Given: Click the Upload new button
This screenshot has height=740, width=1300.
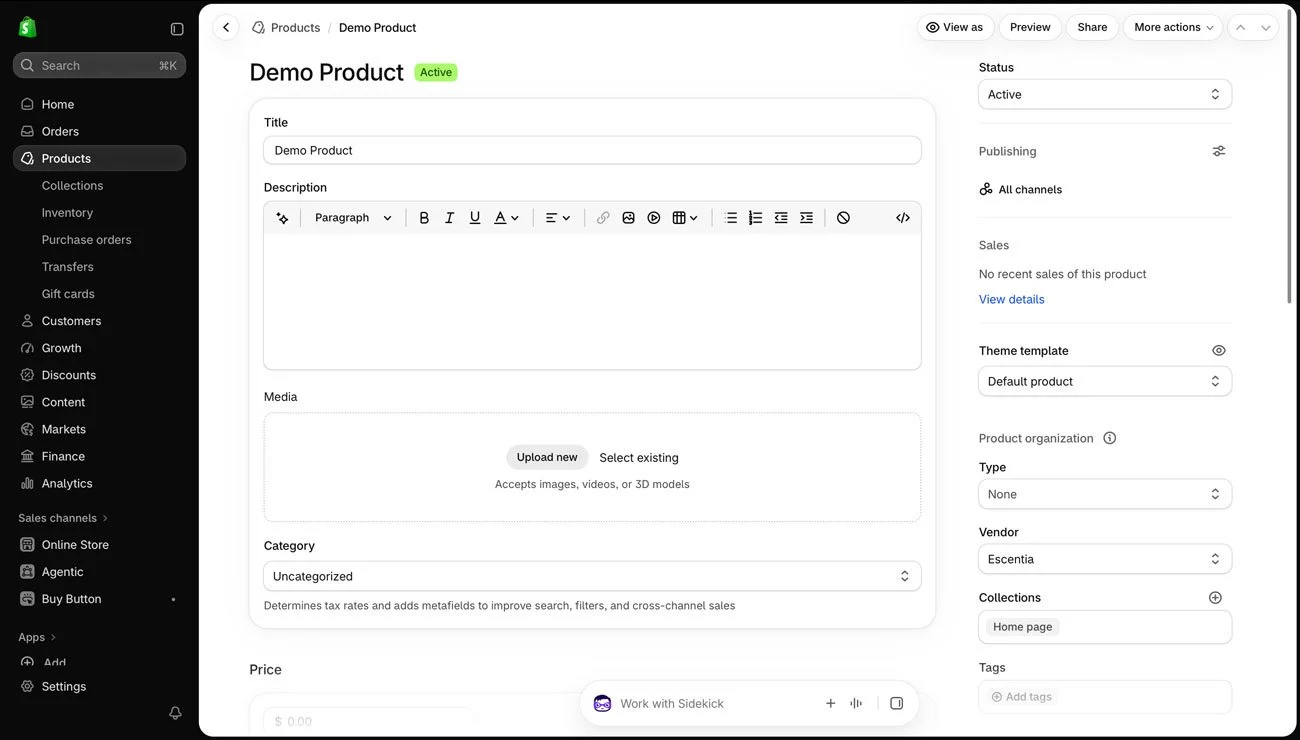Looking at the screenshot, I should 547,457.
